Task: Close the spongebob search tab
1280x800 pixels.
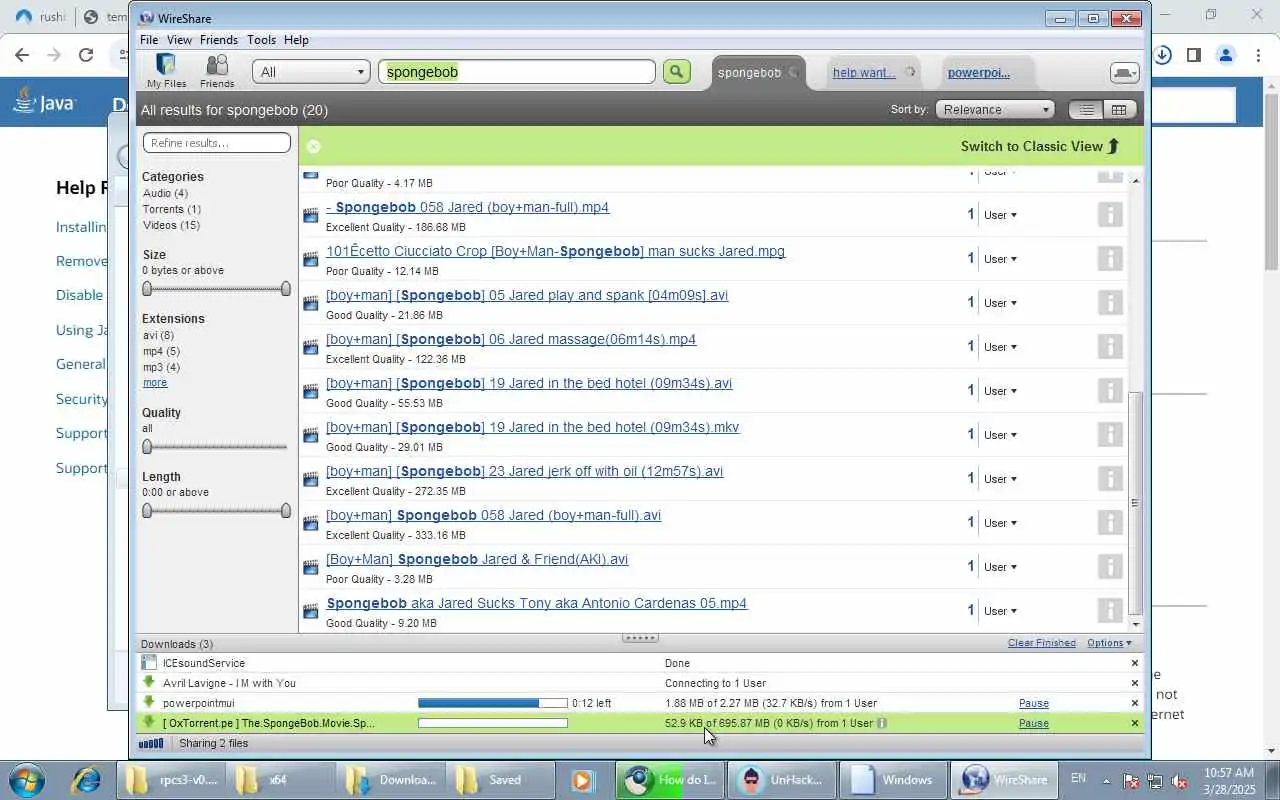Action: click(793, 72)
